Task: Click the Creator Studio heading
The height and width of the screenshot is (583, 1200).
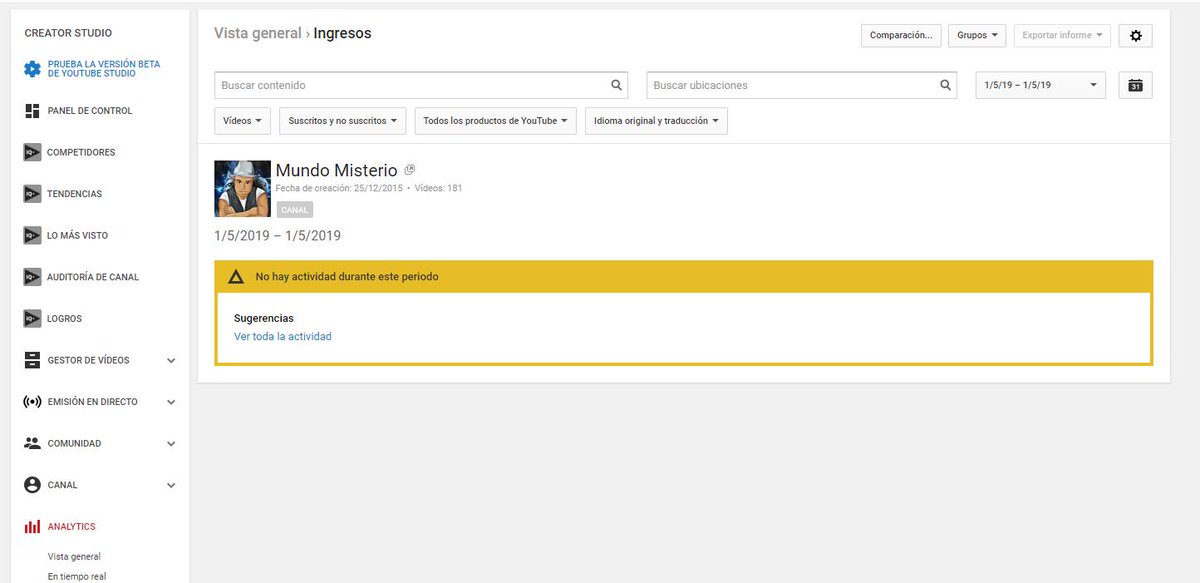Action: 68,33
